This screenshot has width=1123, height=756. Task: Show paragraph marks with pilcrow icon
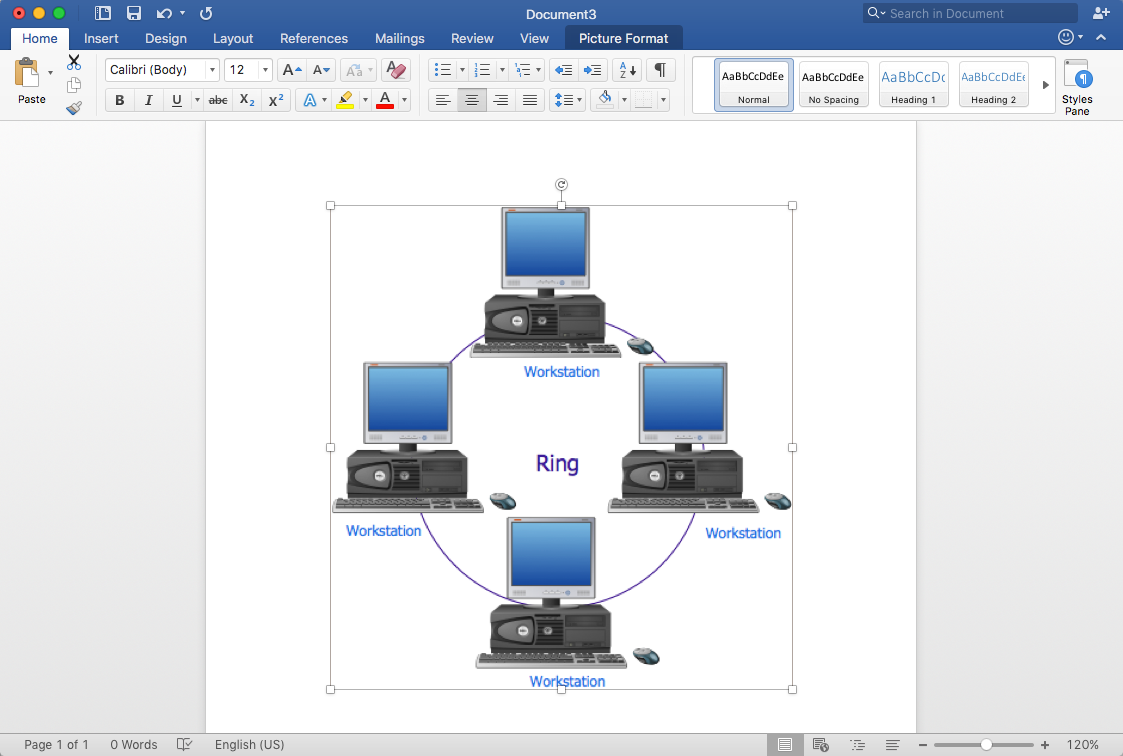[x=660, y=70]
